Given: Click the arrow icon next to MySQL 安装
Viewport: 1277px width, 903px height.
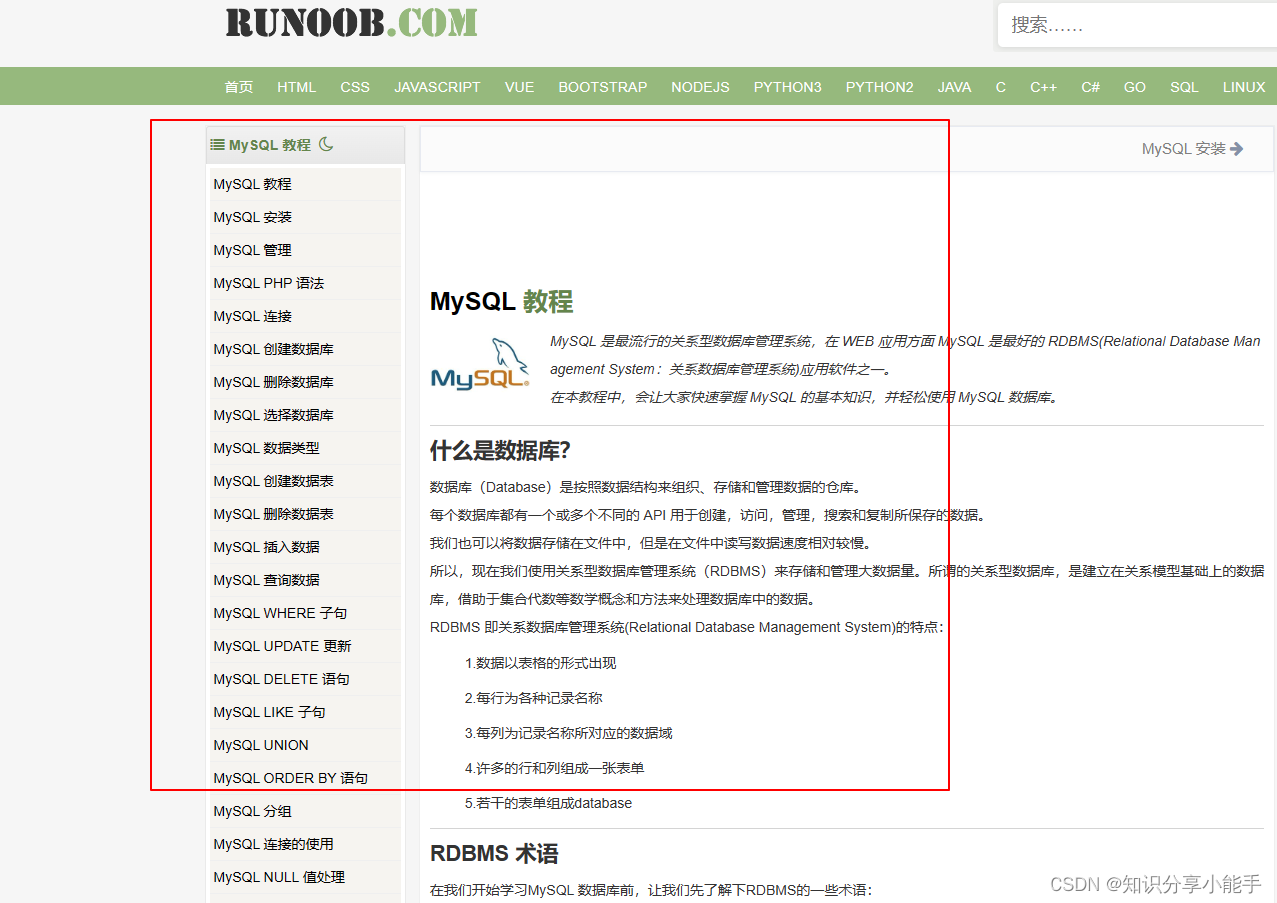Looking at the screenshot, I should pos(1237,149).
